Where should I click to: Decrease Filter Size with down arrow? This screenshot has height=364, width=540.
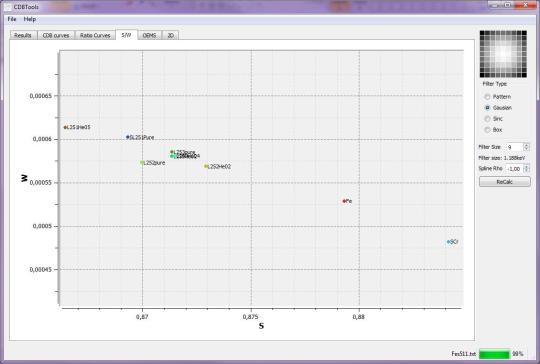[x=526, y=149]
